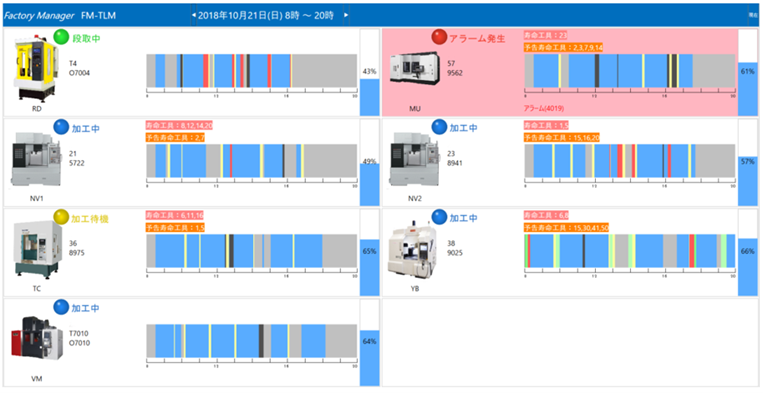Image resolution: width=763 pixels, height=393 pixels.
Task: Click the machine name label NV1
Action: coord(37,198)
